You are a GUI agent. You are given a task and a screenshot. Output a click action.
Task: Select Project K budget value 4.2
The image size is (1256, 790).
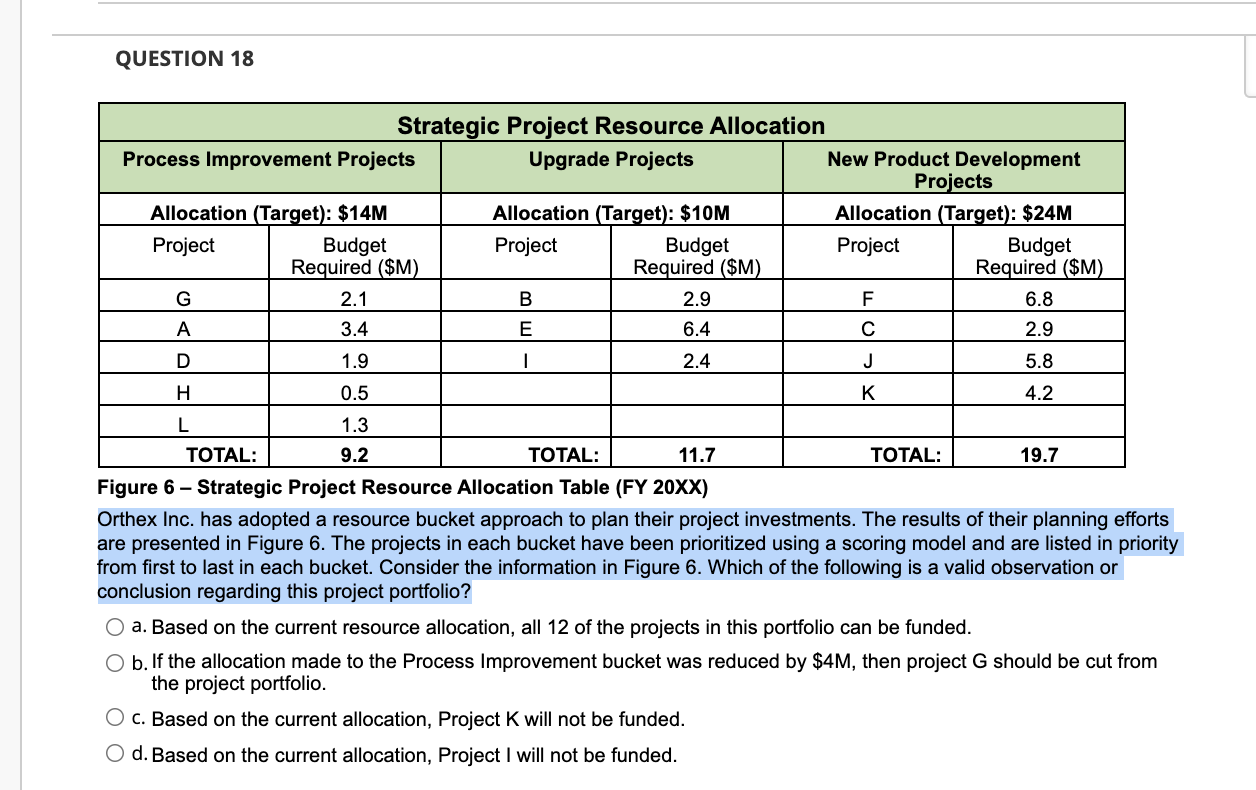coord(1040,392)
